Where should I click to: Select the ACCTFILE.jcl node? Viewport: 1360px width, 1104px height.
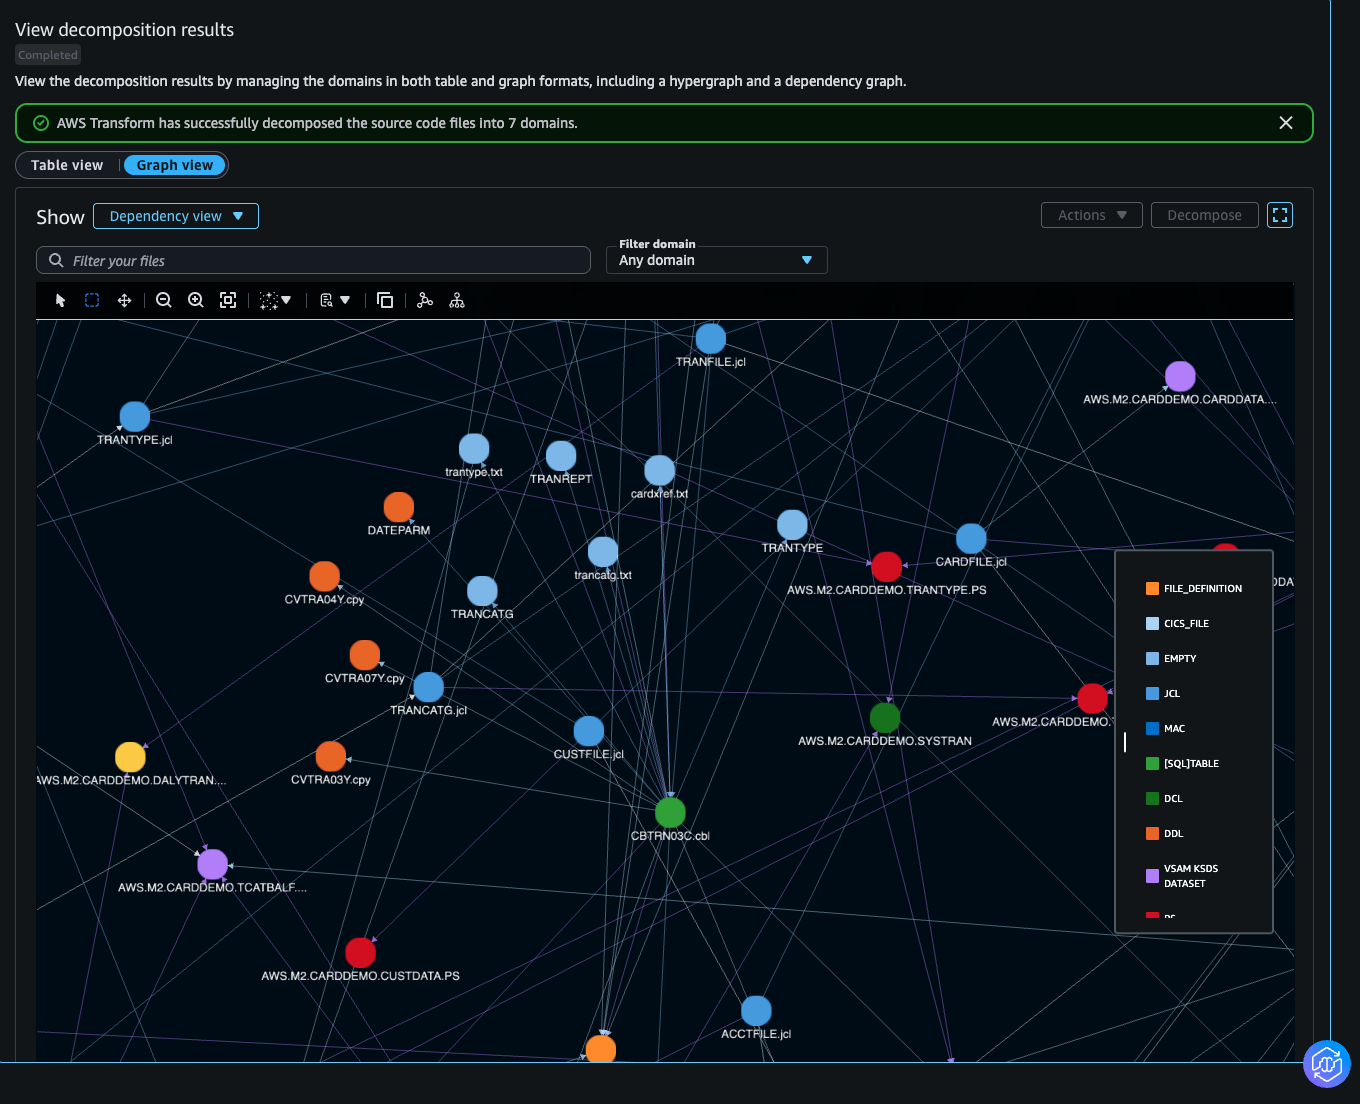[x=756, y=1011]
